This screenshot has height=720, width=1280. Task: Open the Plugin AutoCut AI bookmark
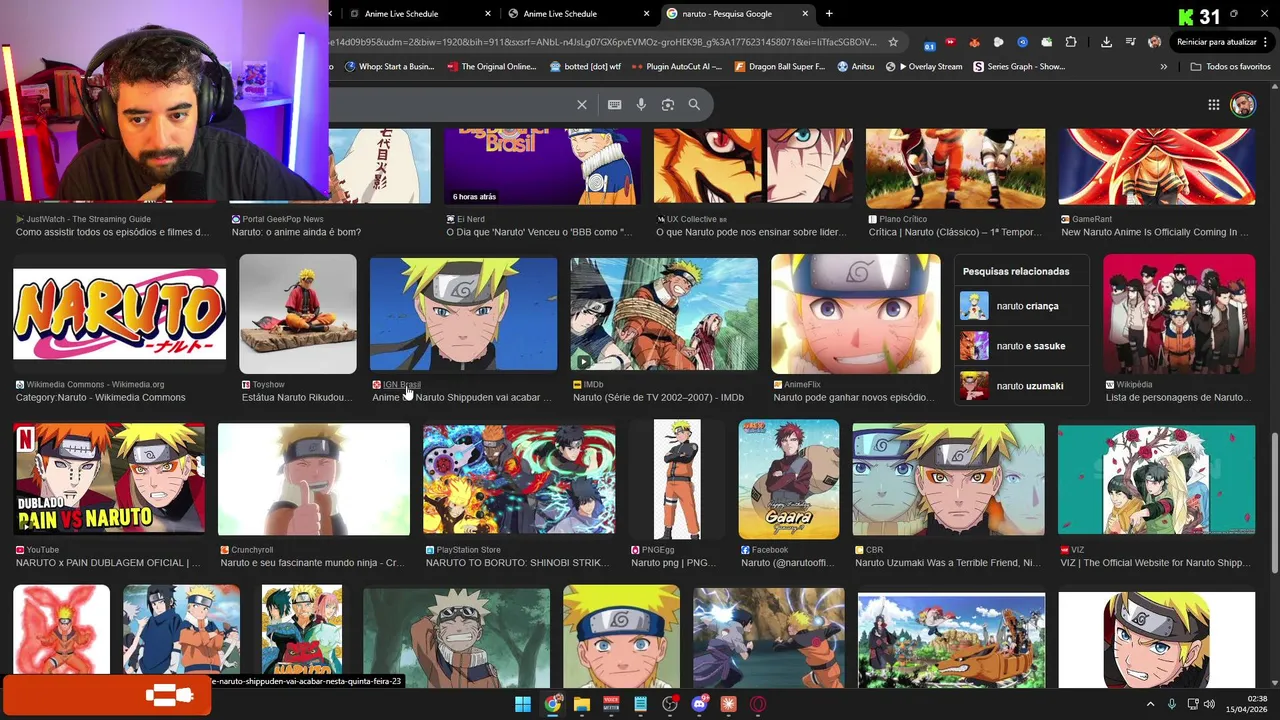677,67
